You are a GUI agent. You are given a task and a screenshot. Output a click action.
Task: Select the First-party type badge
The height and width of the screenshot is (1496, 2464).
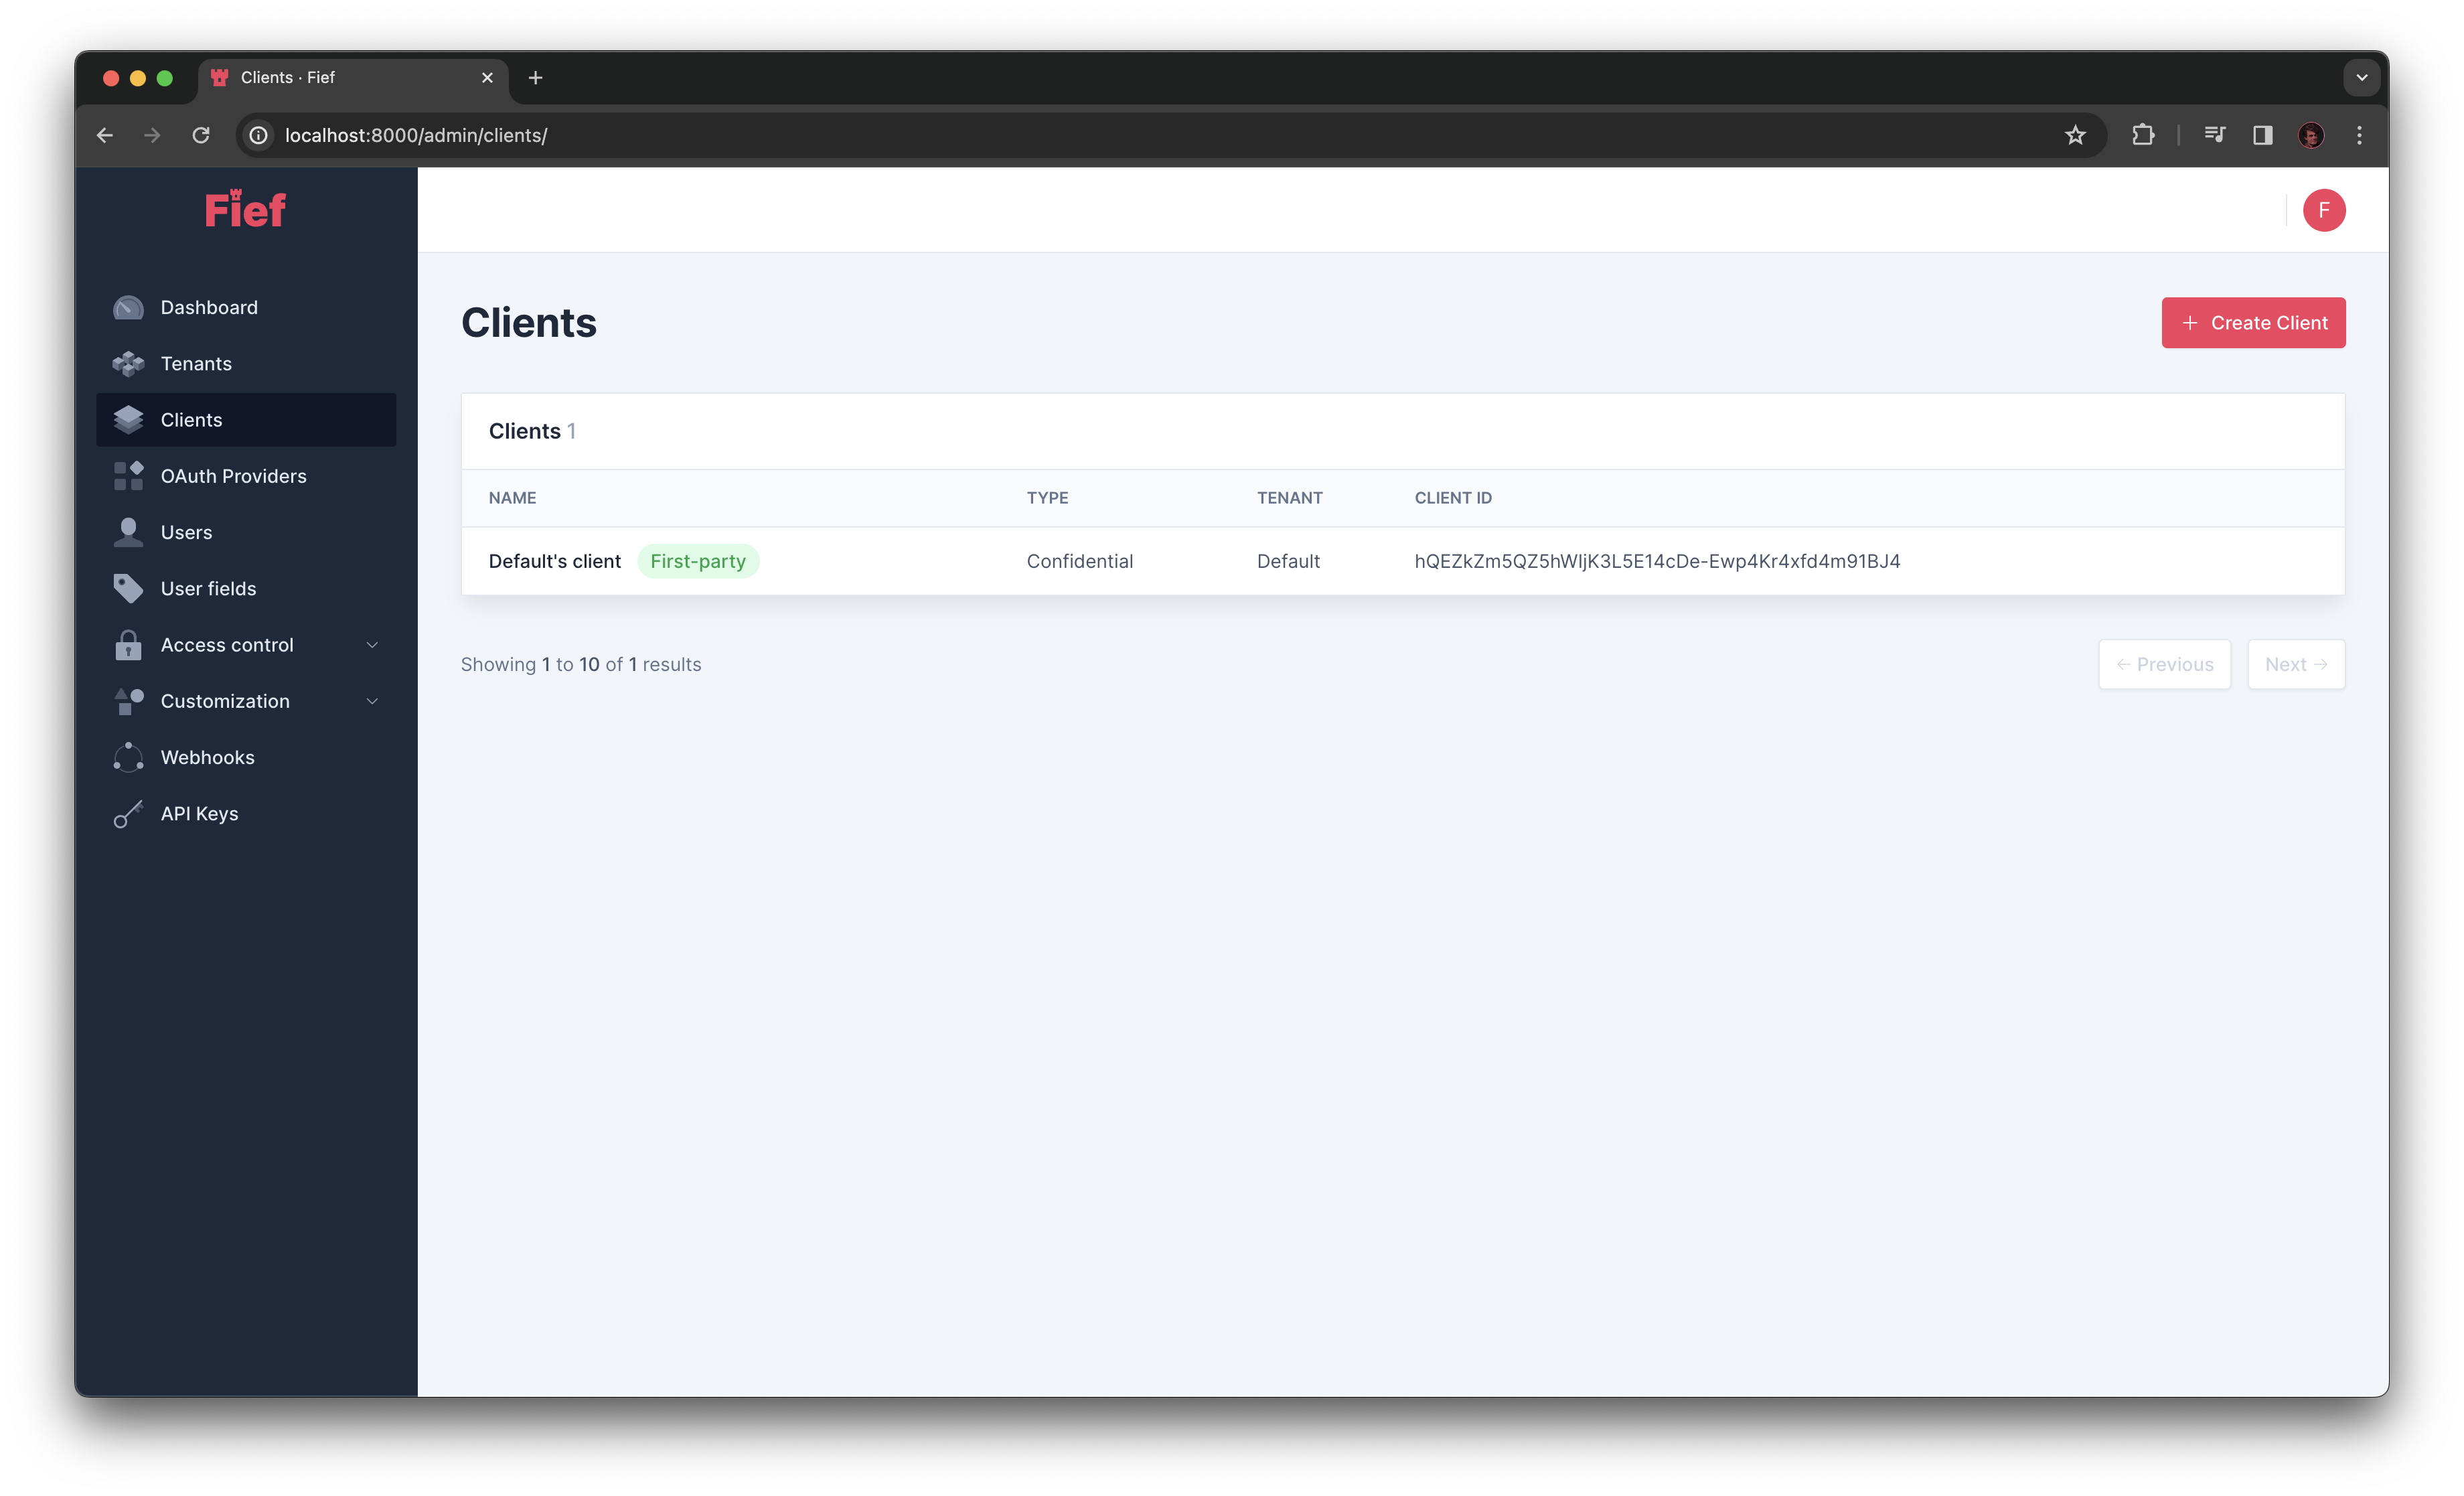pos(697,560)
